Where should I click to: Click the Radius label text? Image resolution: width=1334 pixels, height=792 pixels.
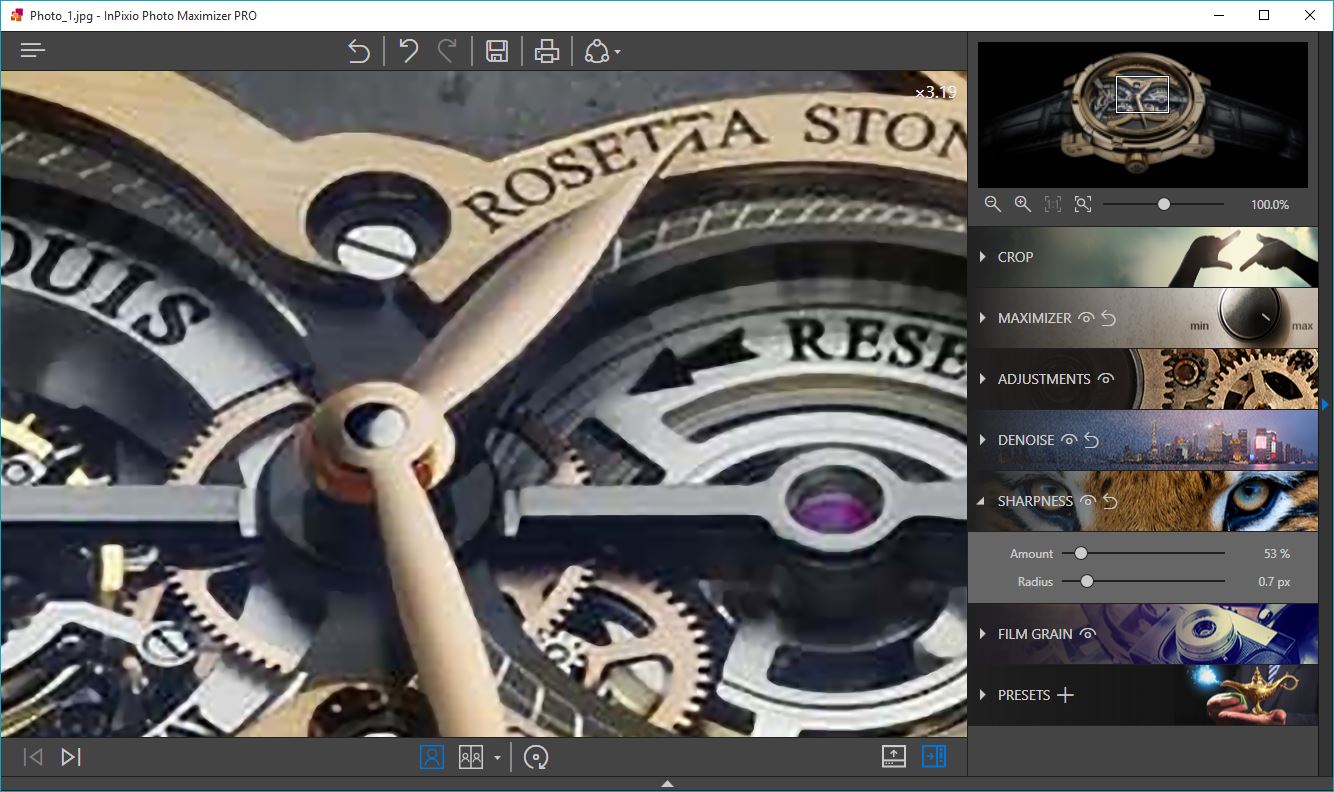pyautogui.click(x=1035, y=581)
